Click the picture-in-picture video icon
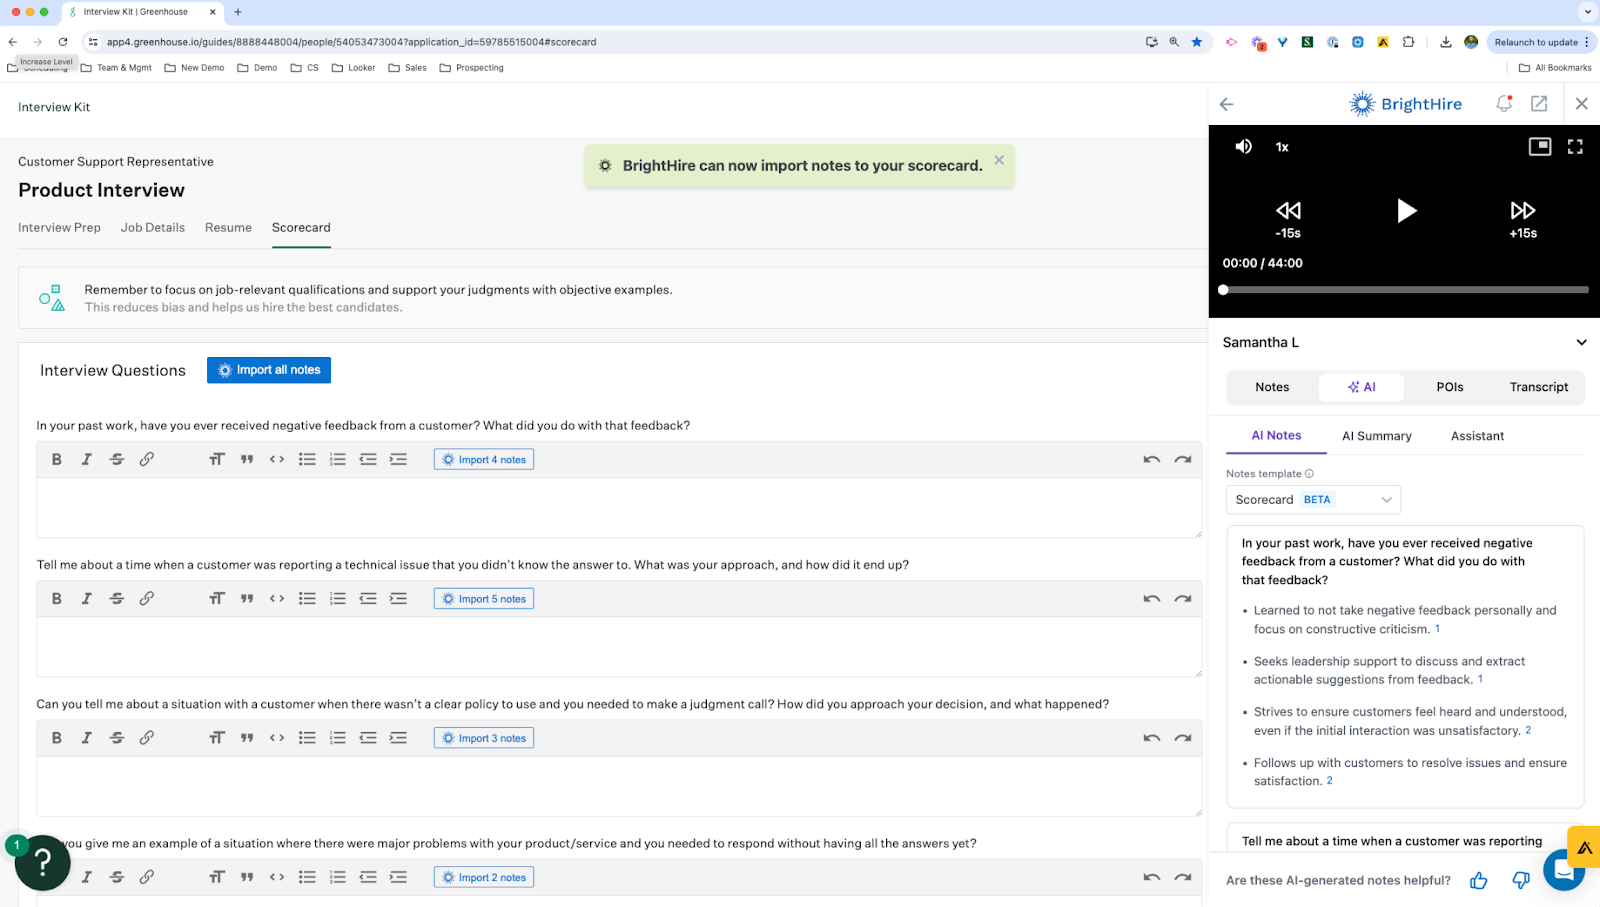The image size is (1600, 907). point(1539,147)
